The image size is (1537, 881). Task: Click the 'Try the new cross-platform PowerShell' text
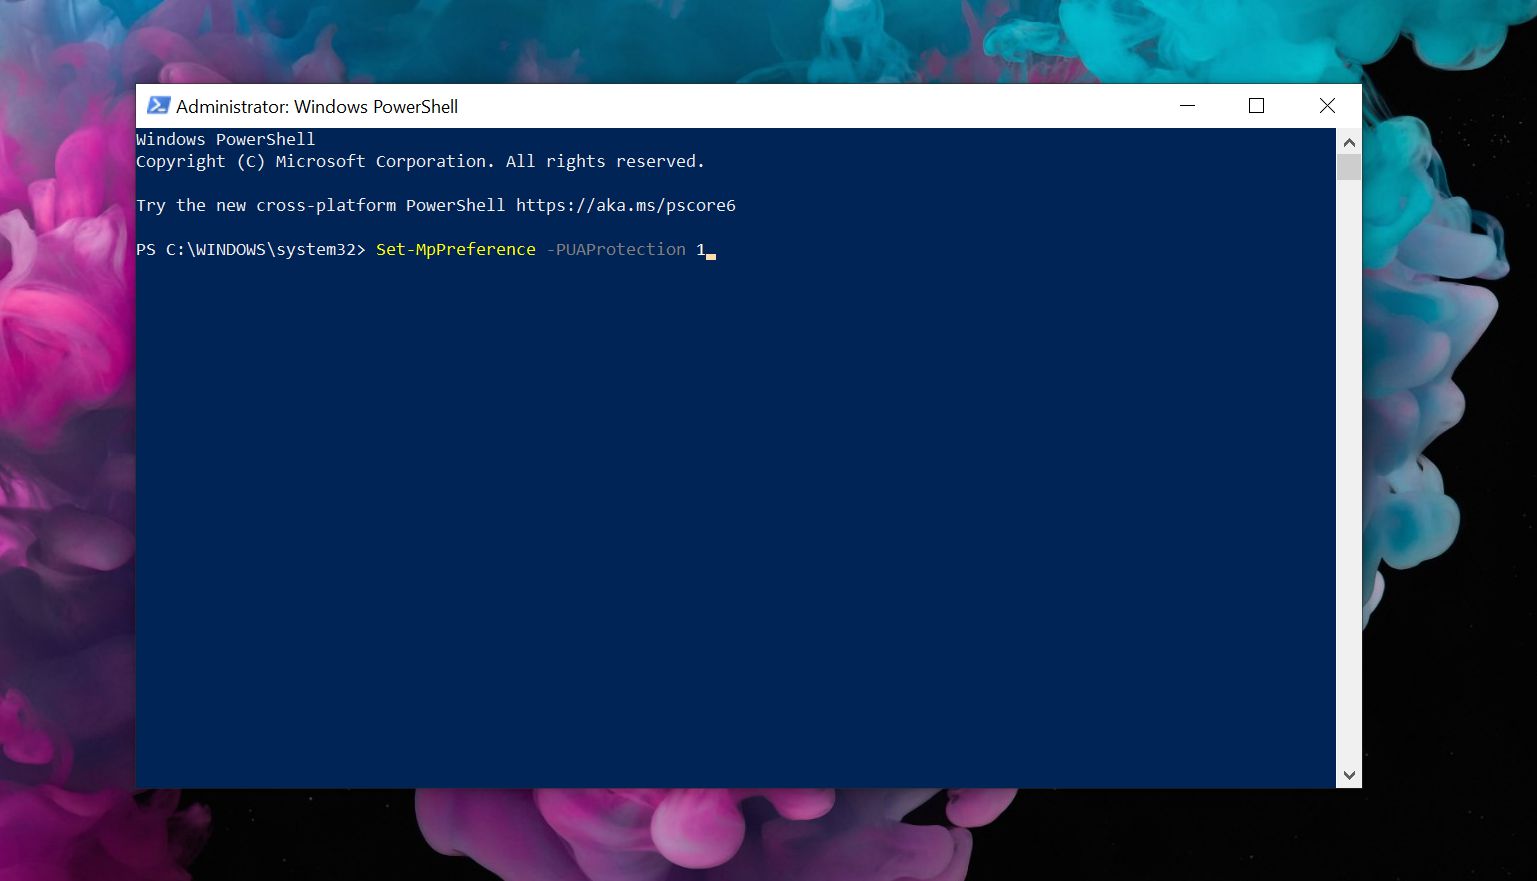tap(321, 205)
